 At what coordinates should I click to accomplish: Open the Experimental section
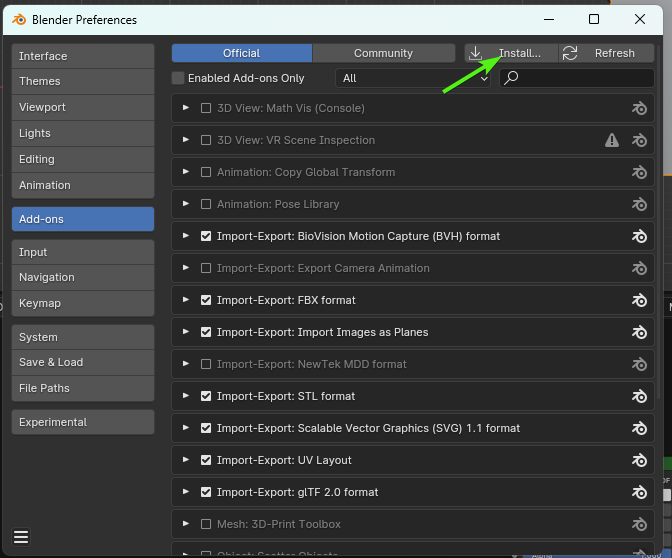click(x=83, y=422)
